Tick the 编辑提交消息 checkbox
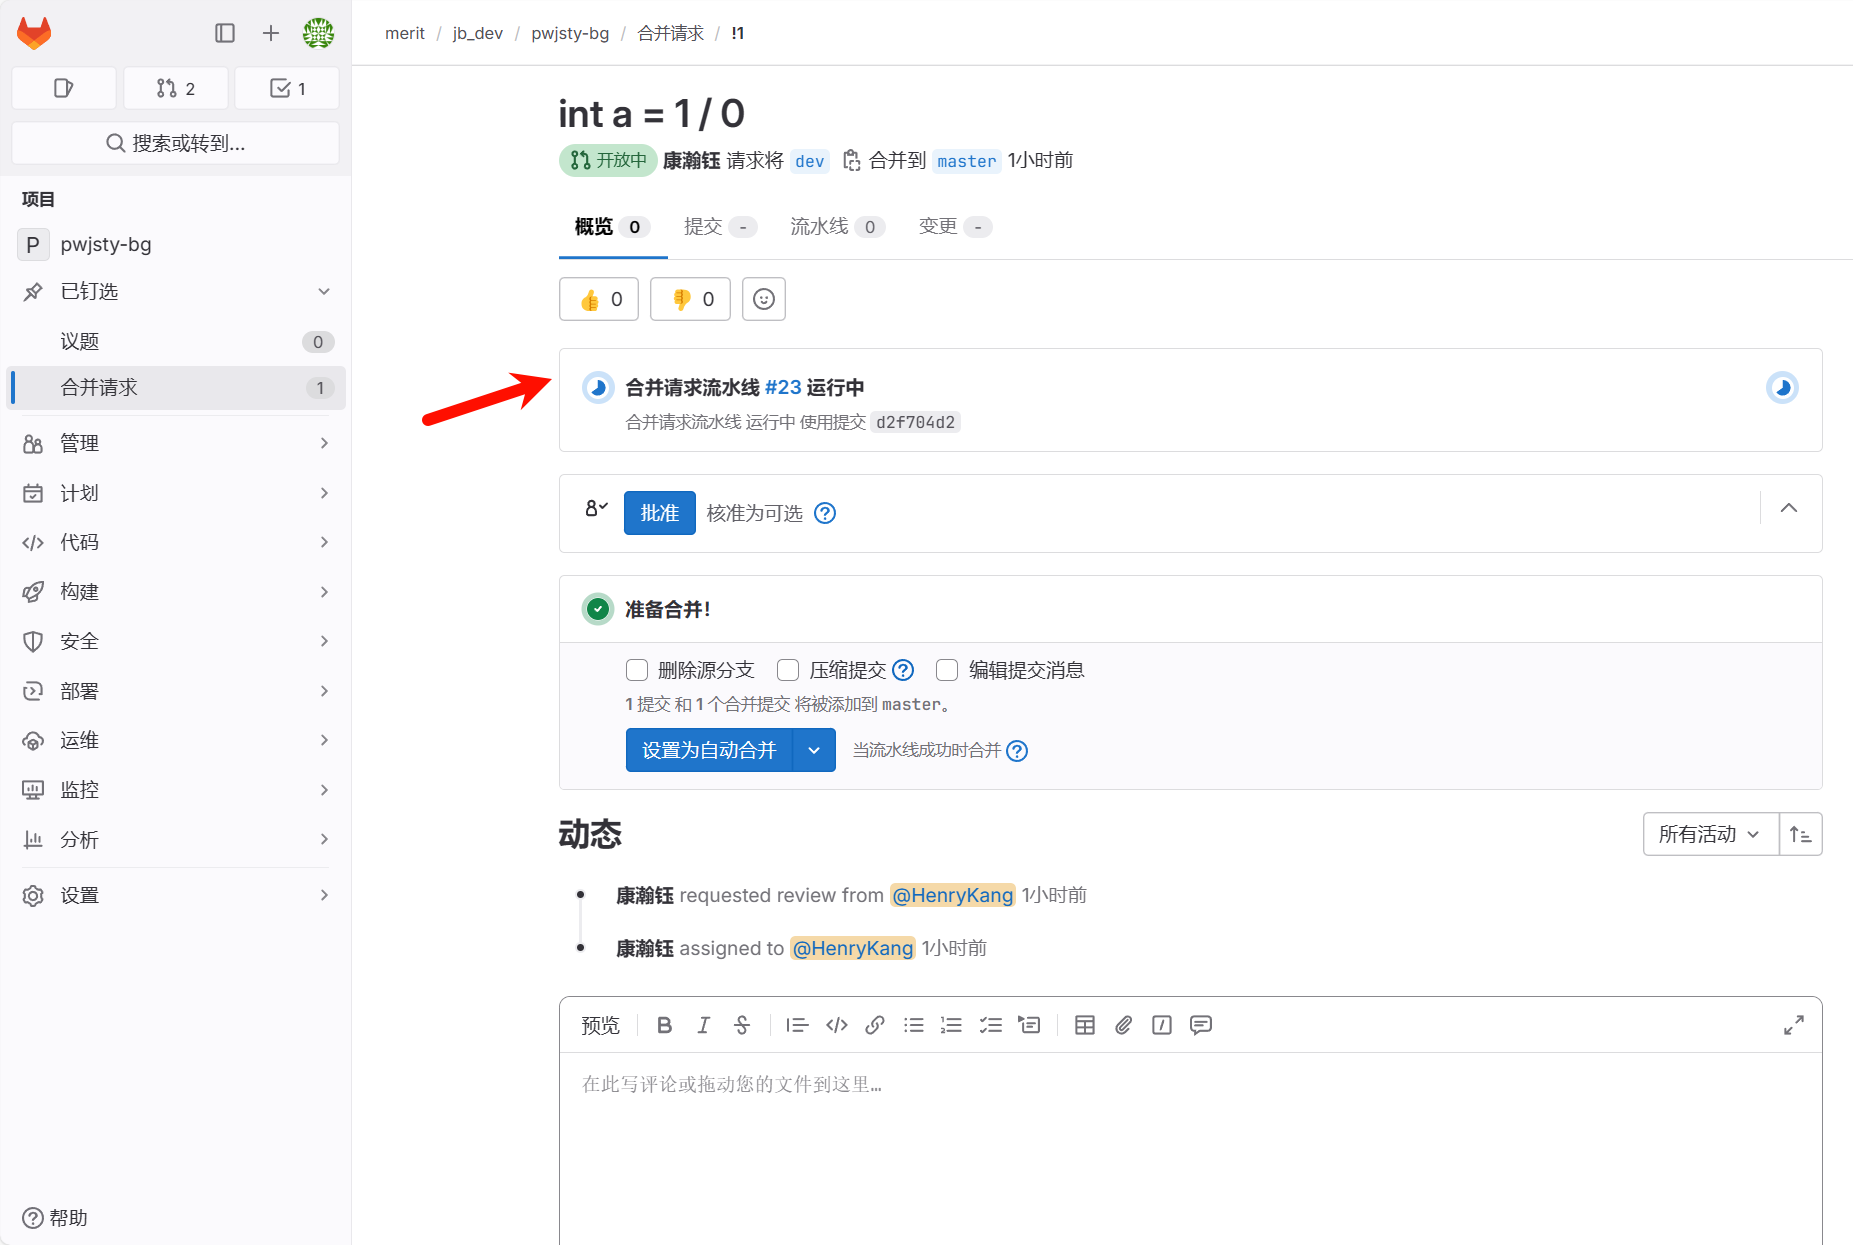The width and height of the screenshot is (1853, 1245). point(947,670)
